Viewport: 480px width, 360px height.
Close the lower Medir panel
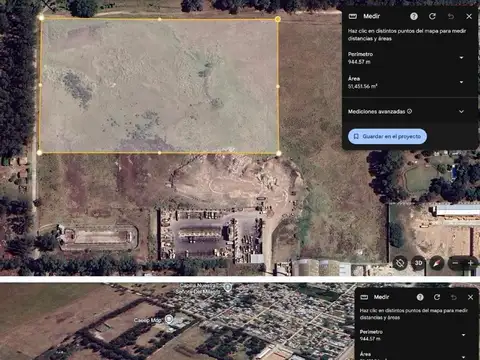(x=470, y=297)
